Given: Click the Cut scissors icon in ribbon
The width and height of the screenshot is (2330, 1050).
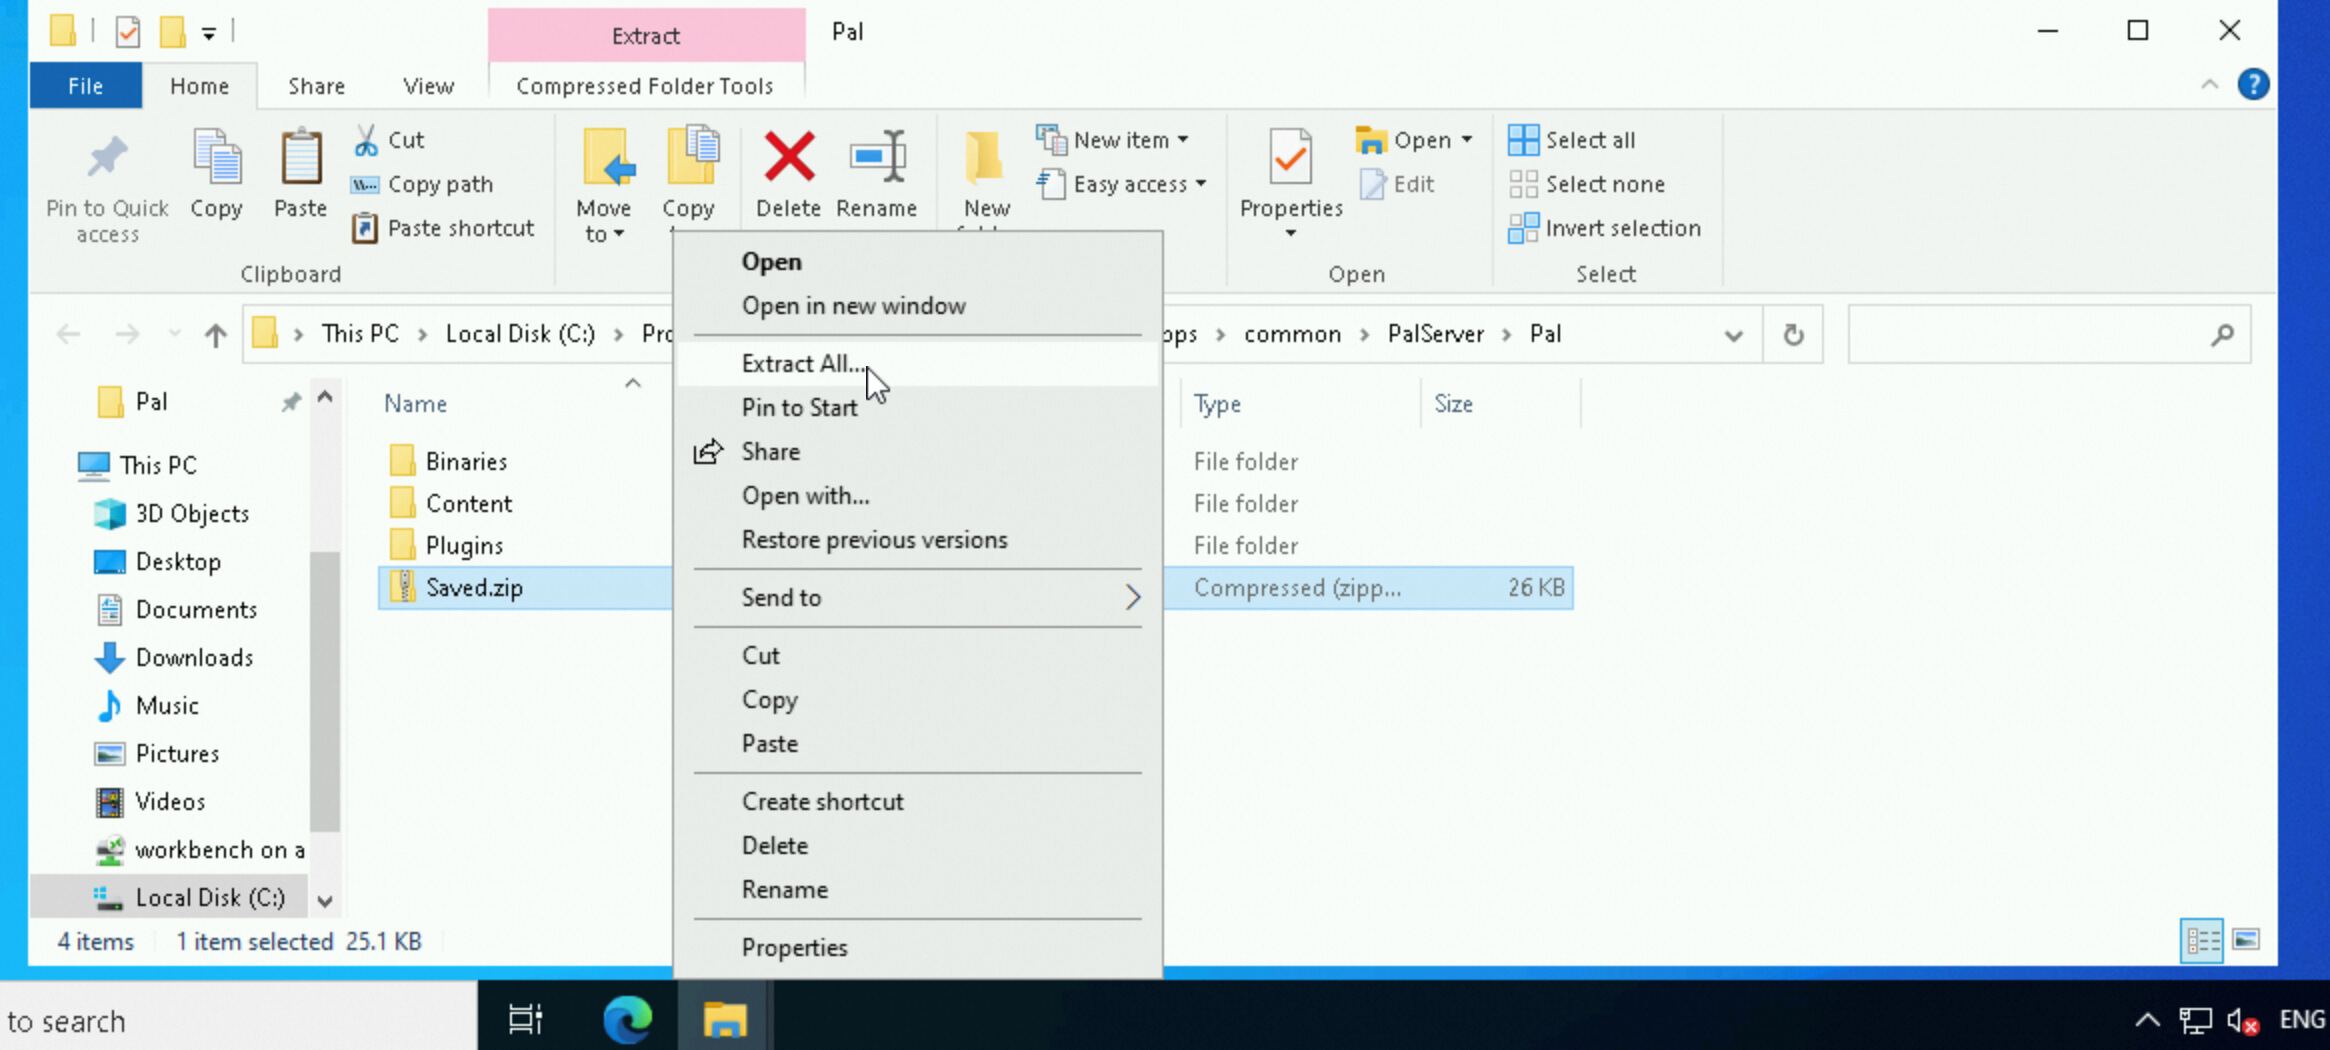Looking at the screenshot, I should coord(366,140).
